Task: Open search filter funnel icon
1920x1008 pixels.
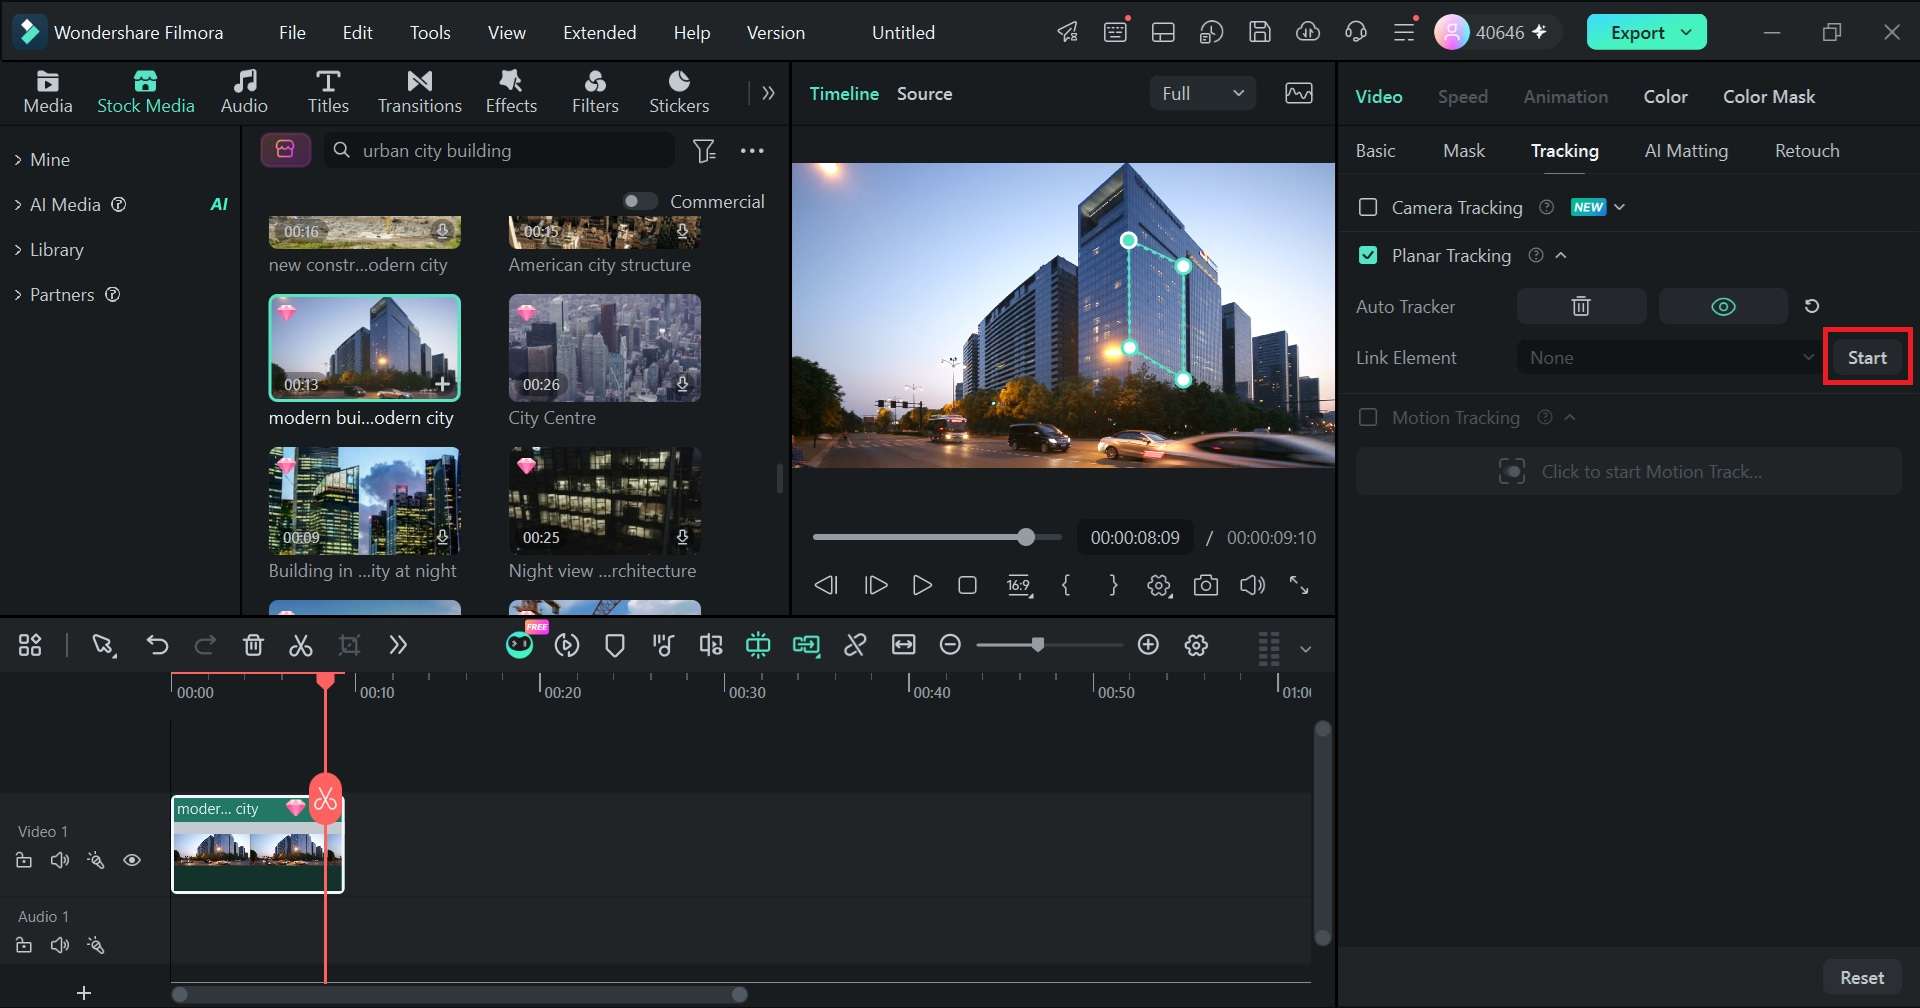Action: [704, 151]
